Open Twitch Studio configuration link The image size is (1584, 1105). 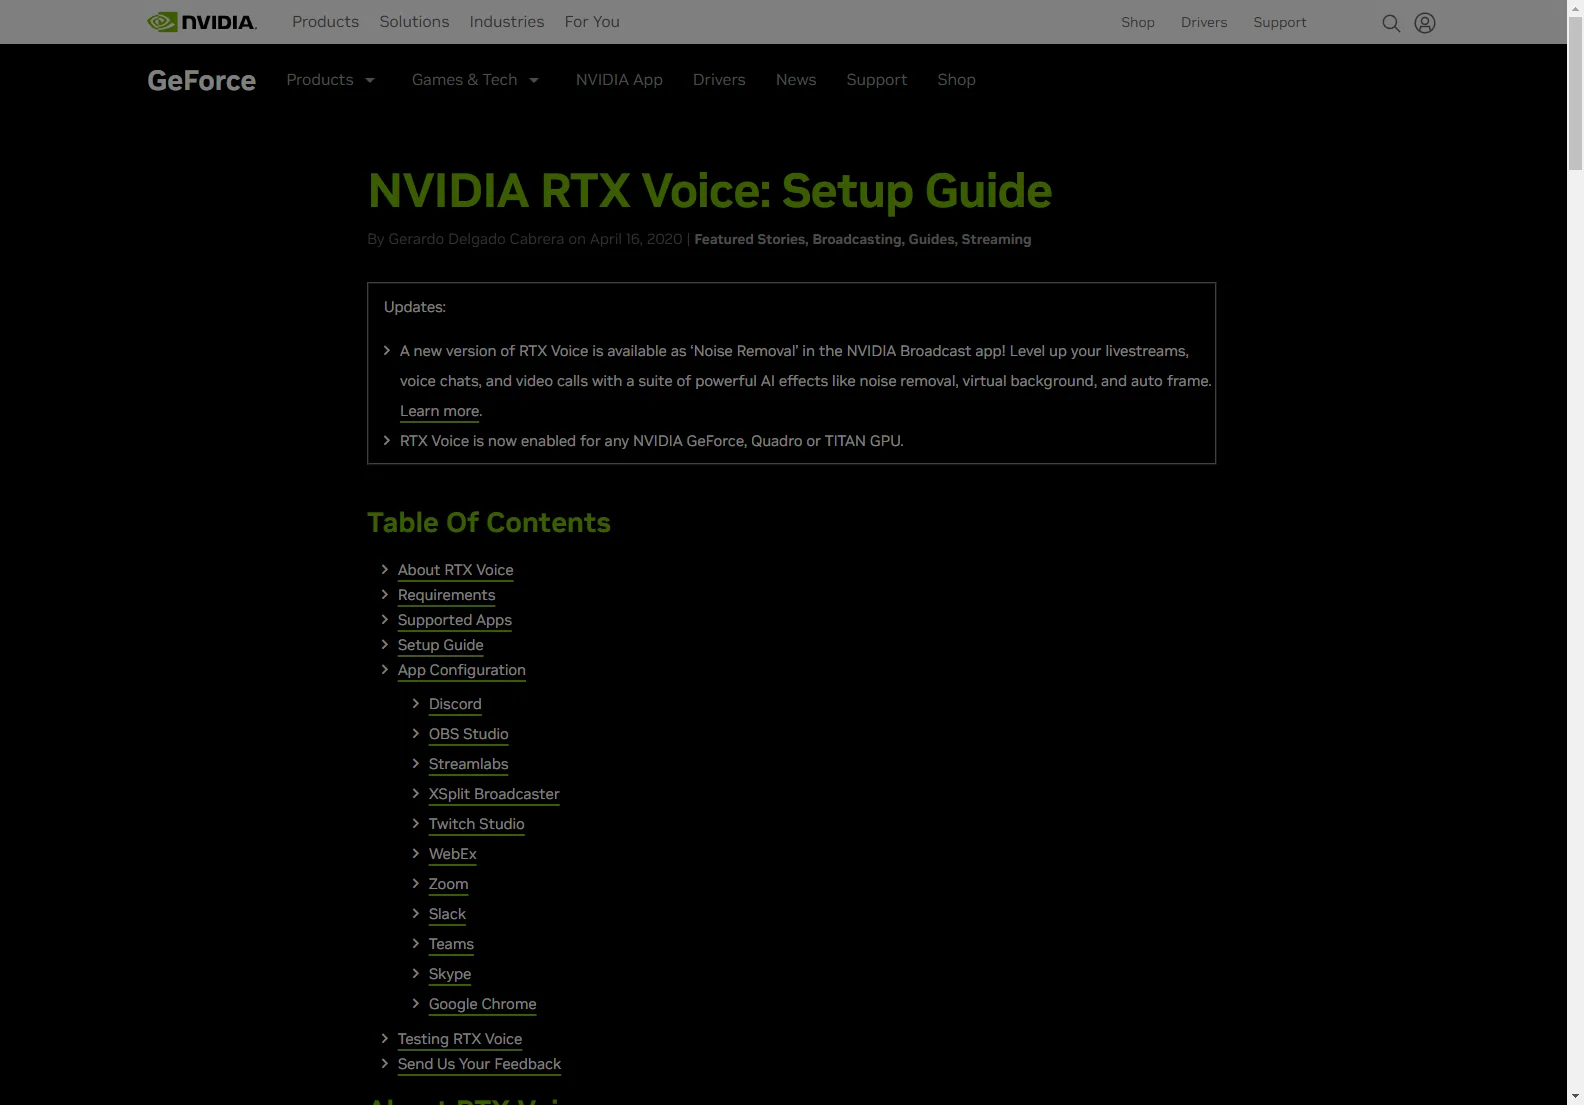click(476, 824)
